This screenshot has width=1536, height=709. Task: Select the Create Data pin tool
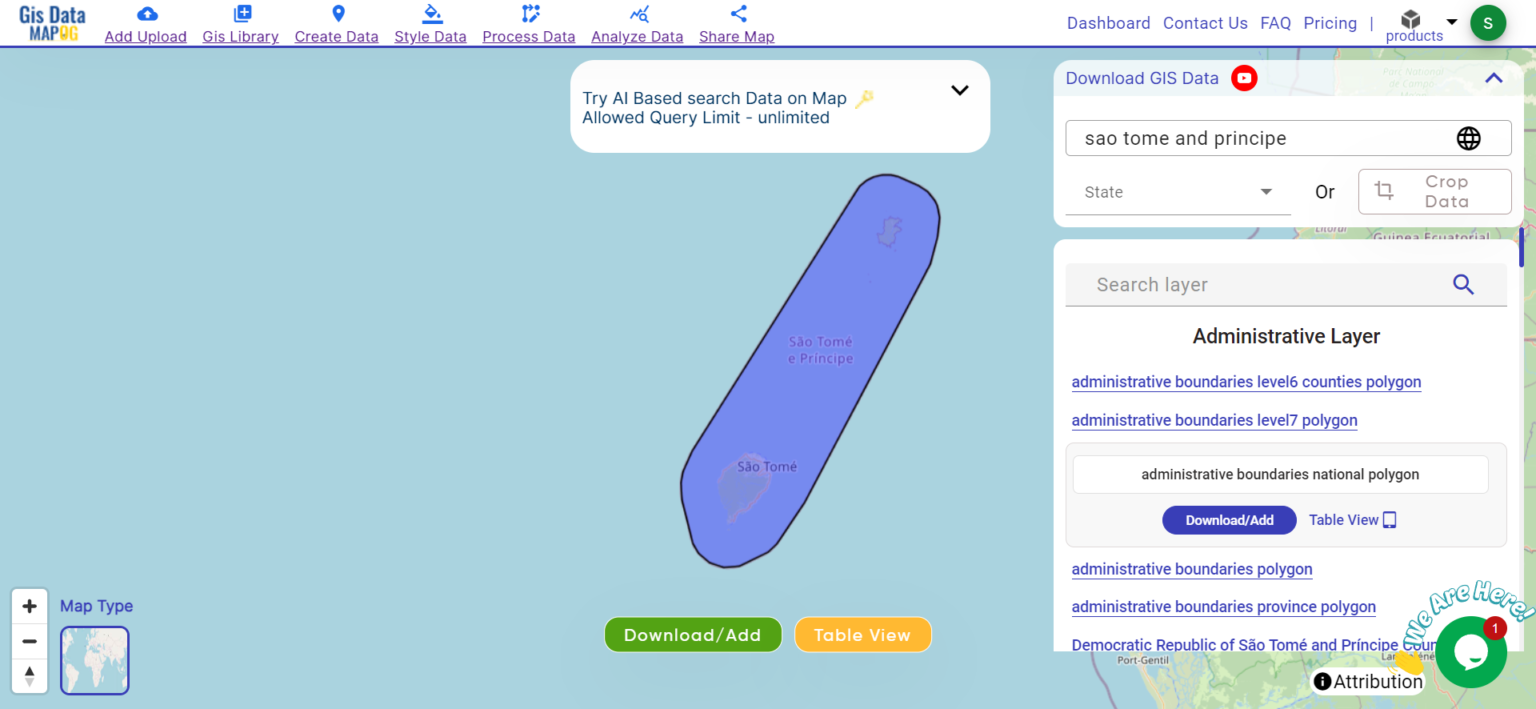tap(336, 22)
